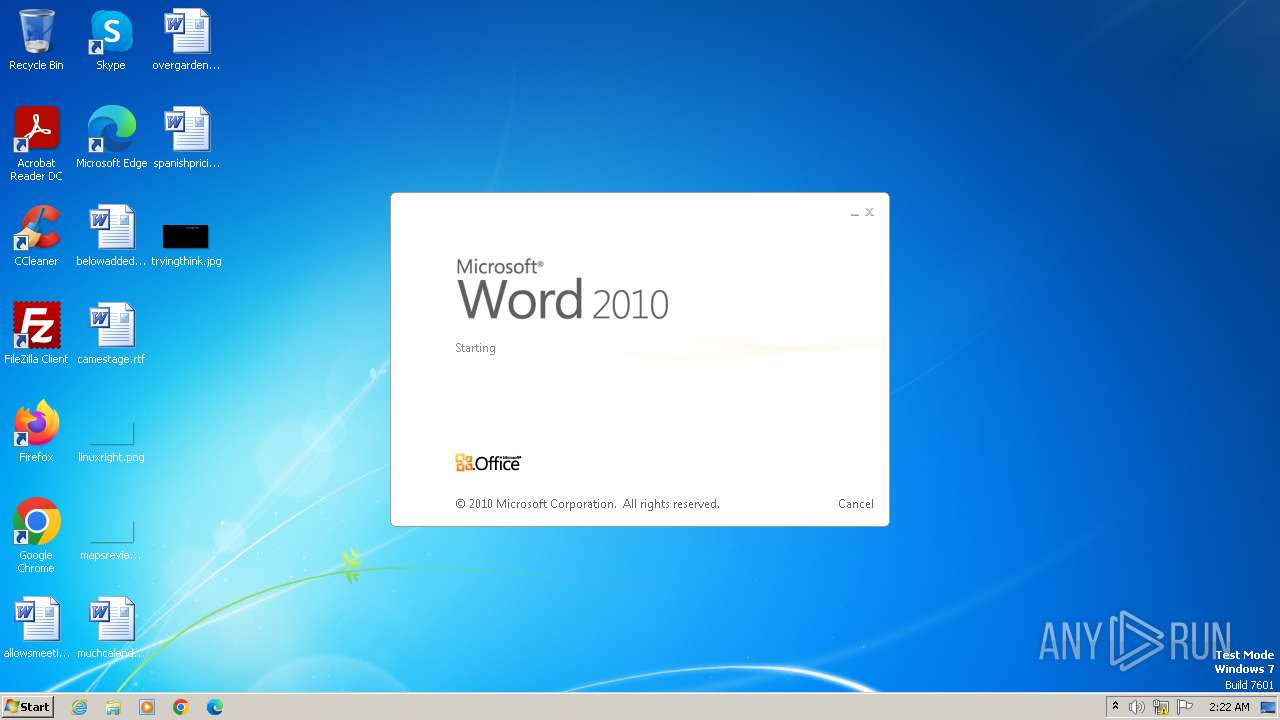Close the Word 2010 splash window
1280x720 pixels.
(869, 212)
